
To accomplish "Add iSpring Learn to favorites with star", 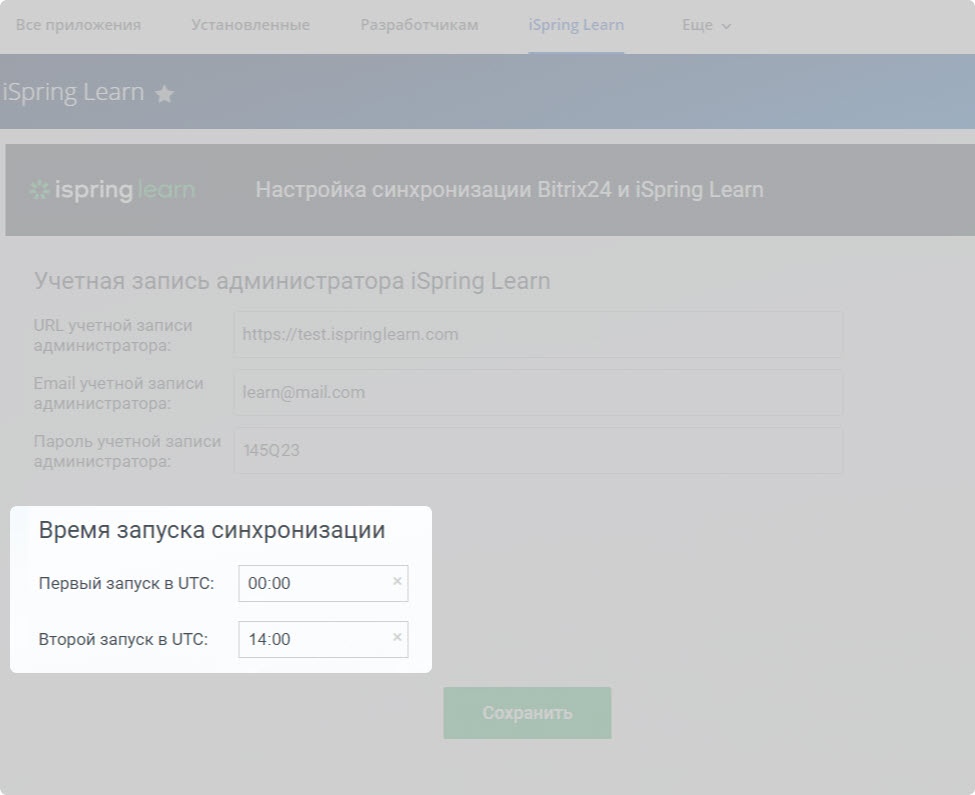I will pos(164,94).
